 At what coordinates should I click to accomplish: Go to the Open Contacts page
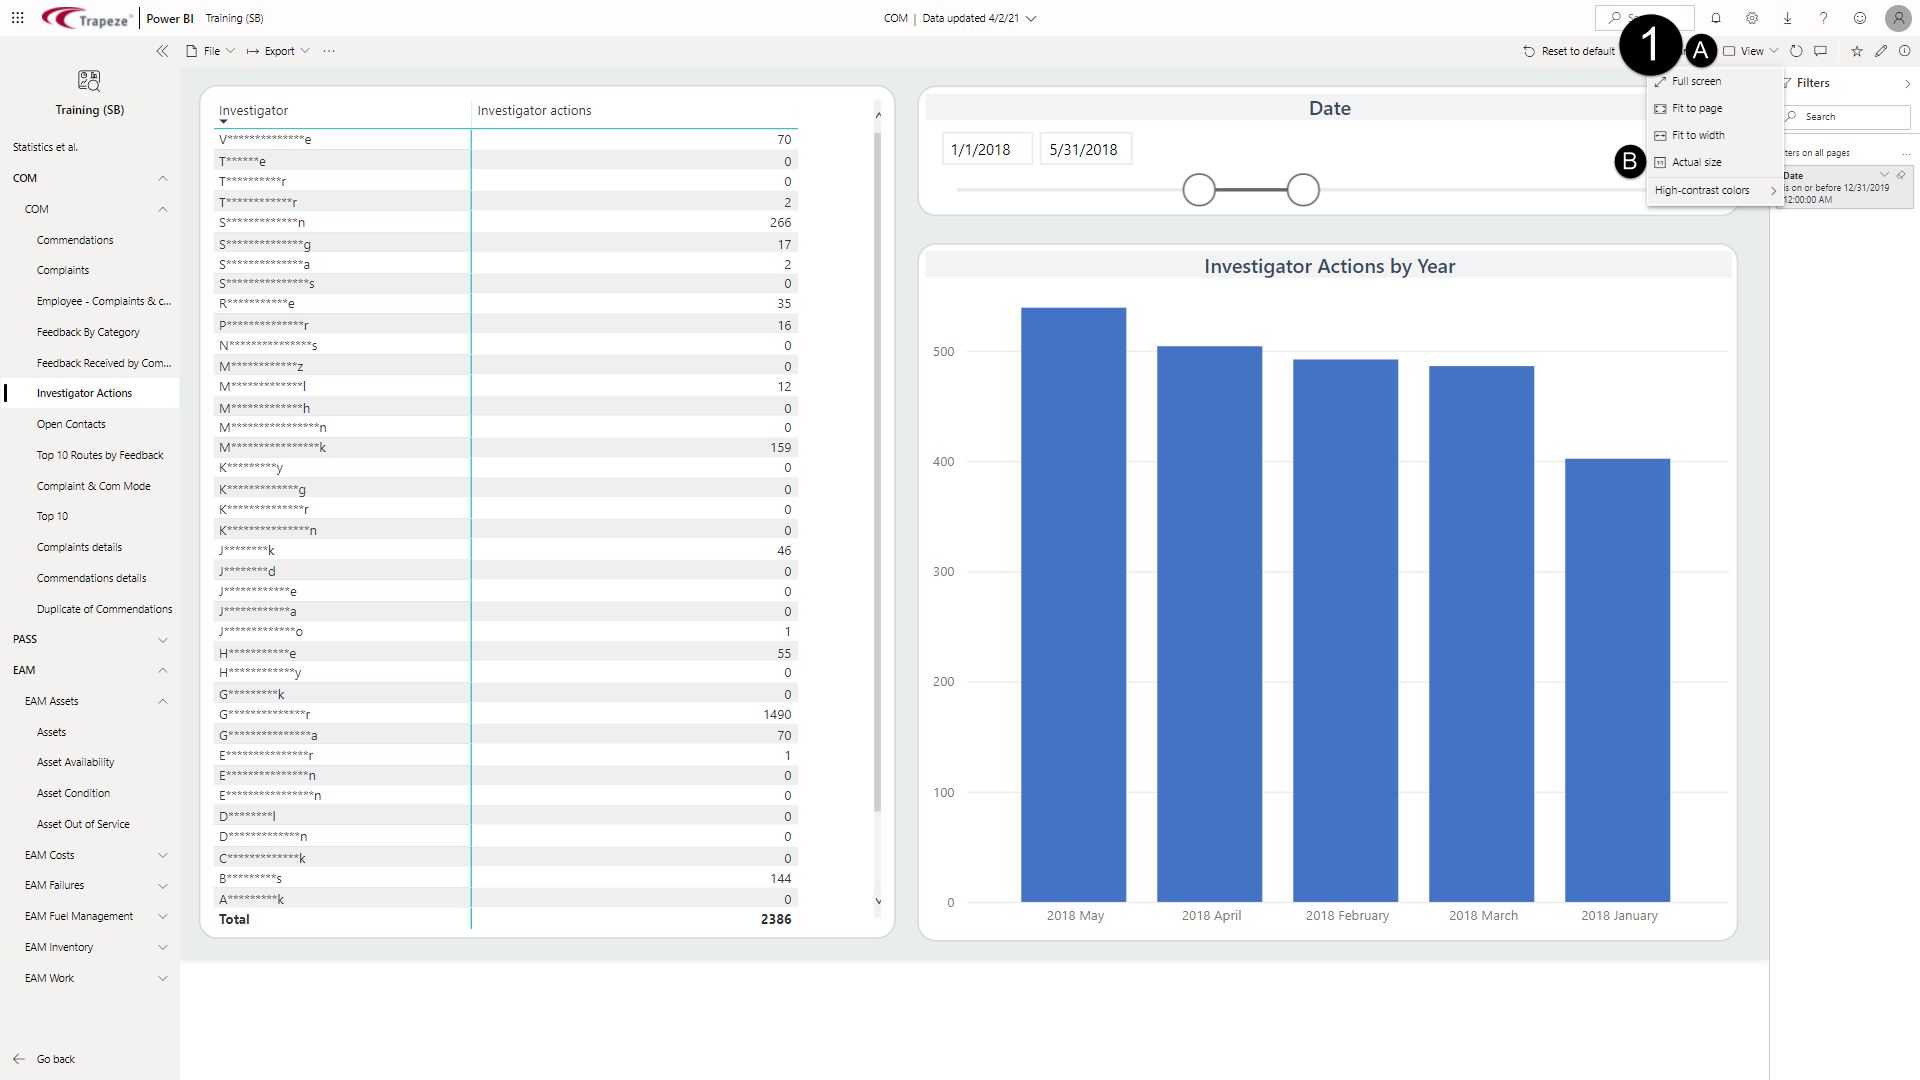click(71, 424)
